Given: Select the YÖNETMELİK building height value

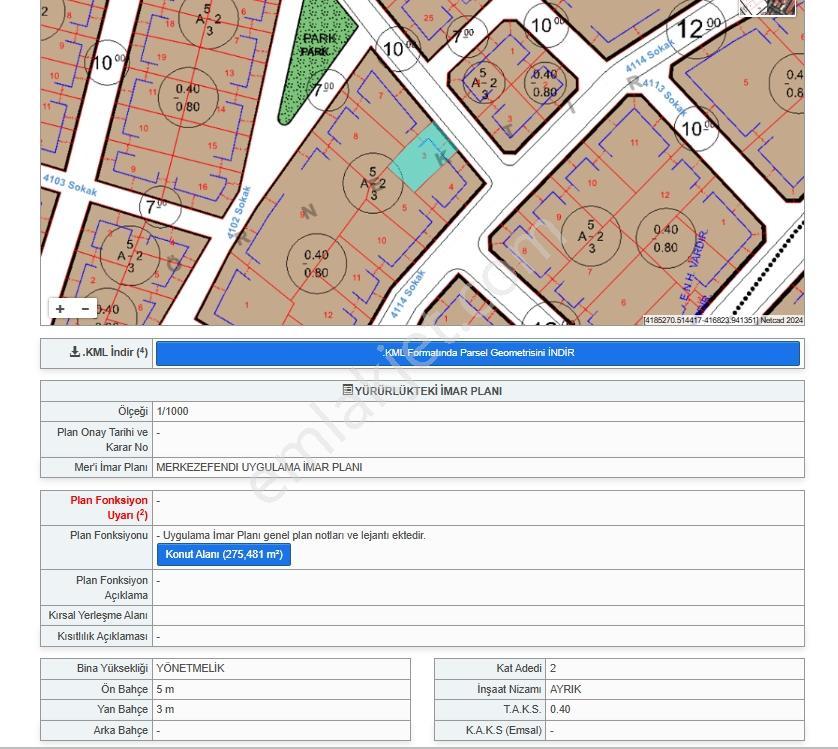Looking at the screenshot, I should tap(190, 668).
